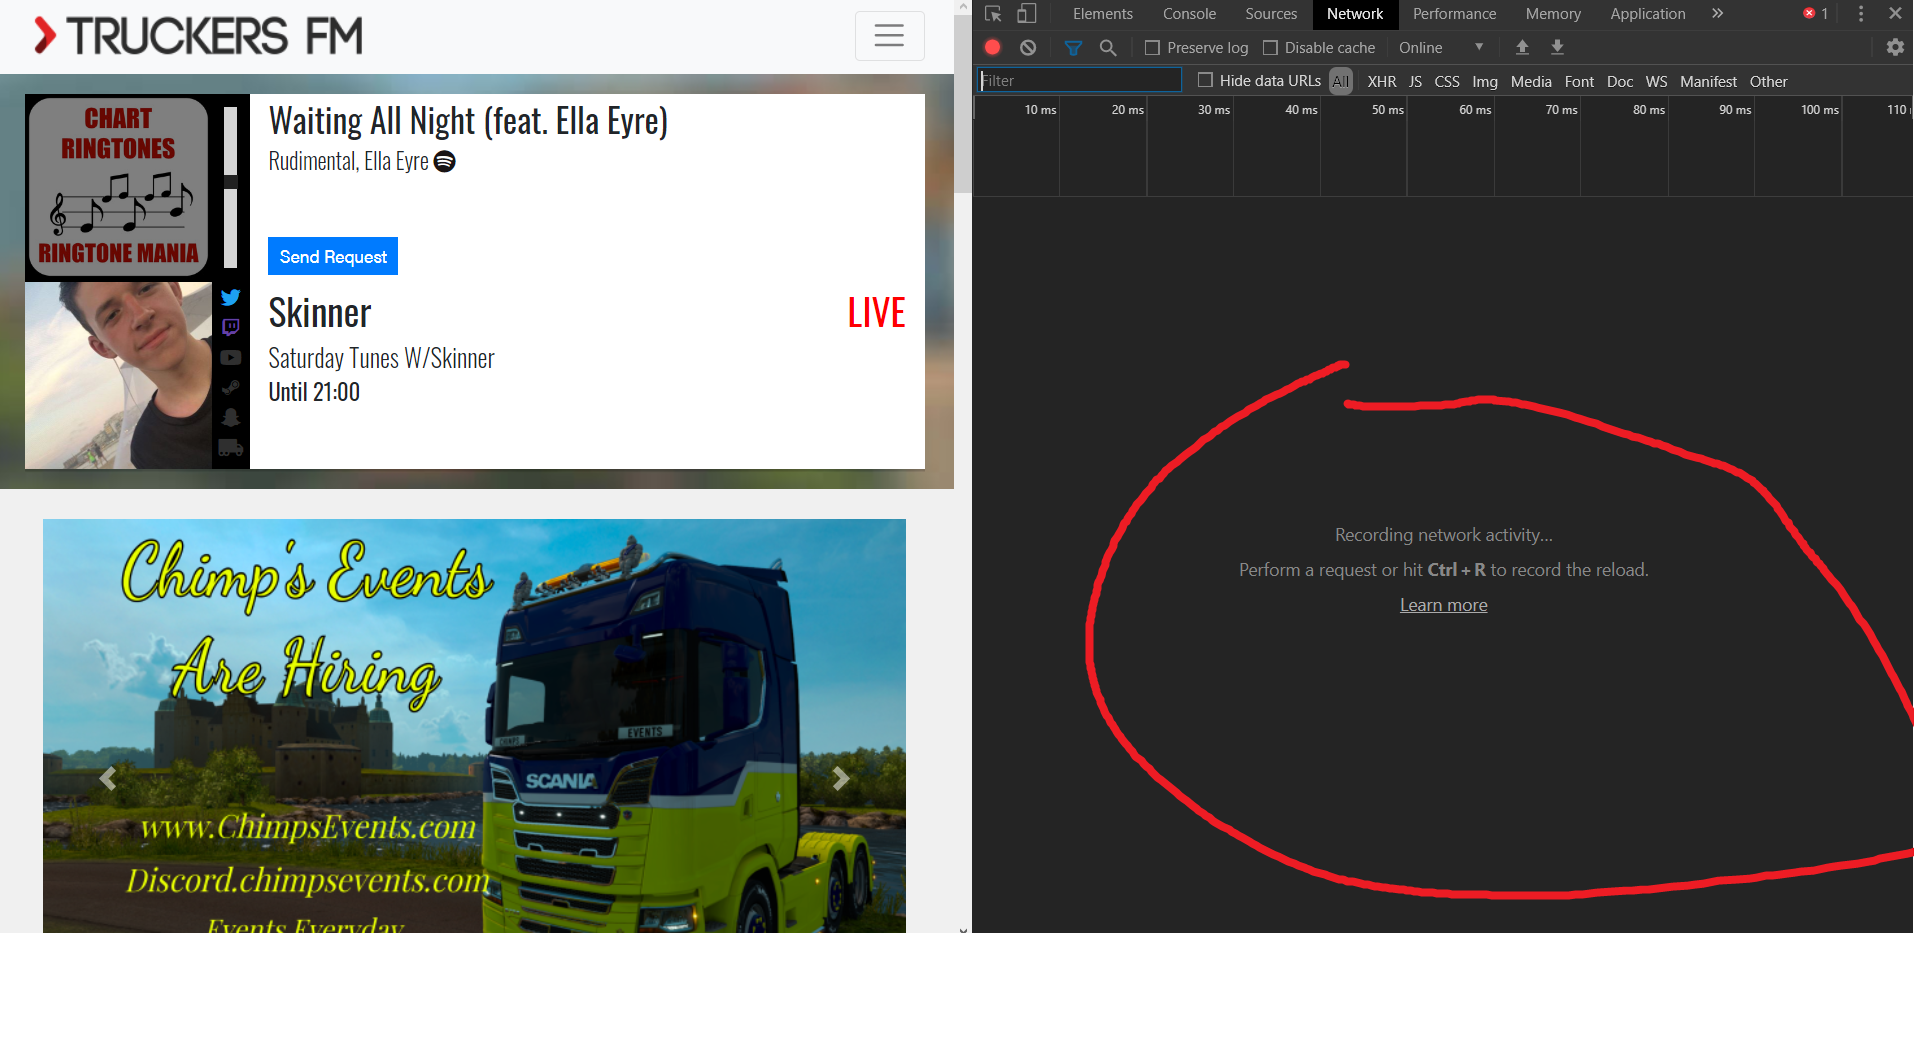Click the song title Waiting All Night
This screenshot has width=1914, height=1056.
(x=468, y=121)
